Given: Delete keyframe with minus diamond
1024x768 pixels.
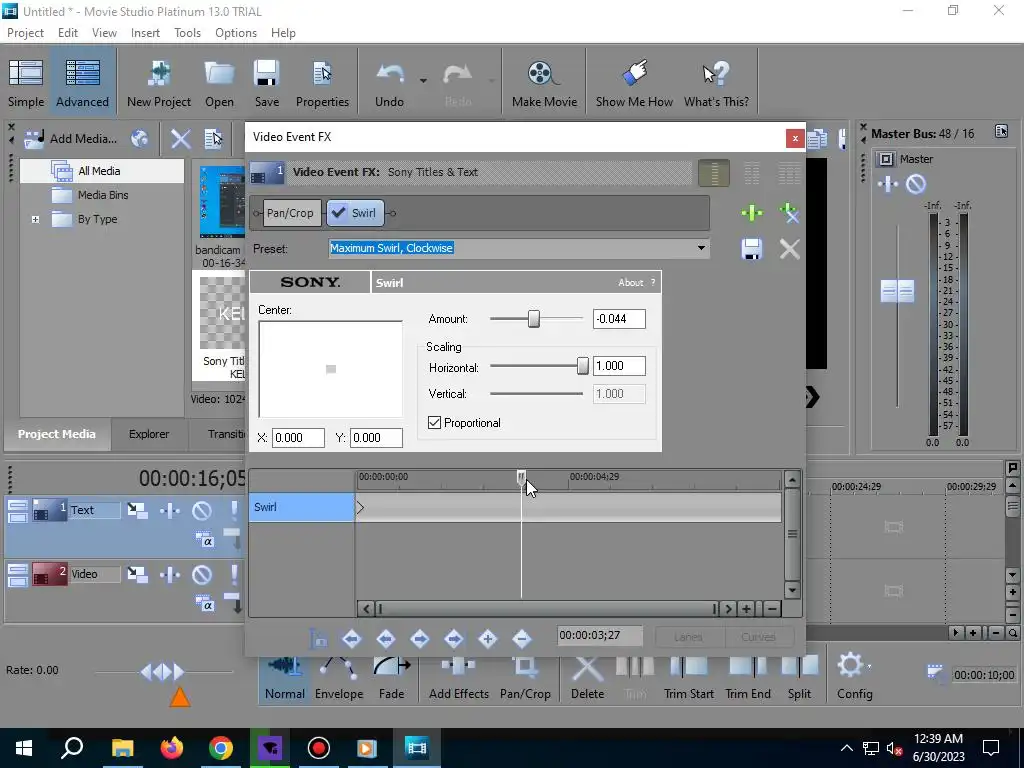Looking at the screenshot, I should (522, 639).
